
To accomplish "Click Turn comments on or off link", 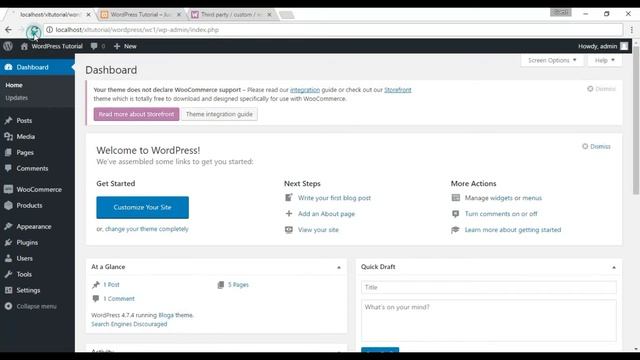I will click(x=501, y=213).
